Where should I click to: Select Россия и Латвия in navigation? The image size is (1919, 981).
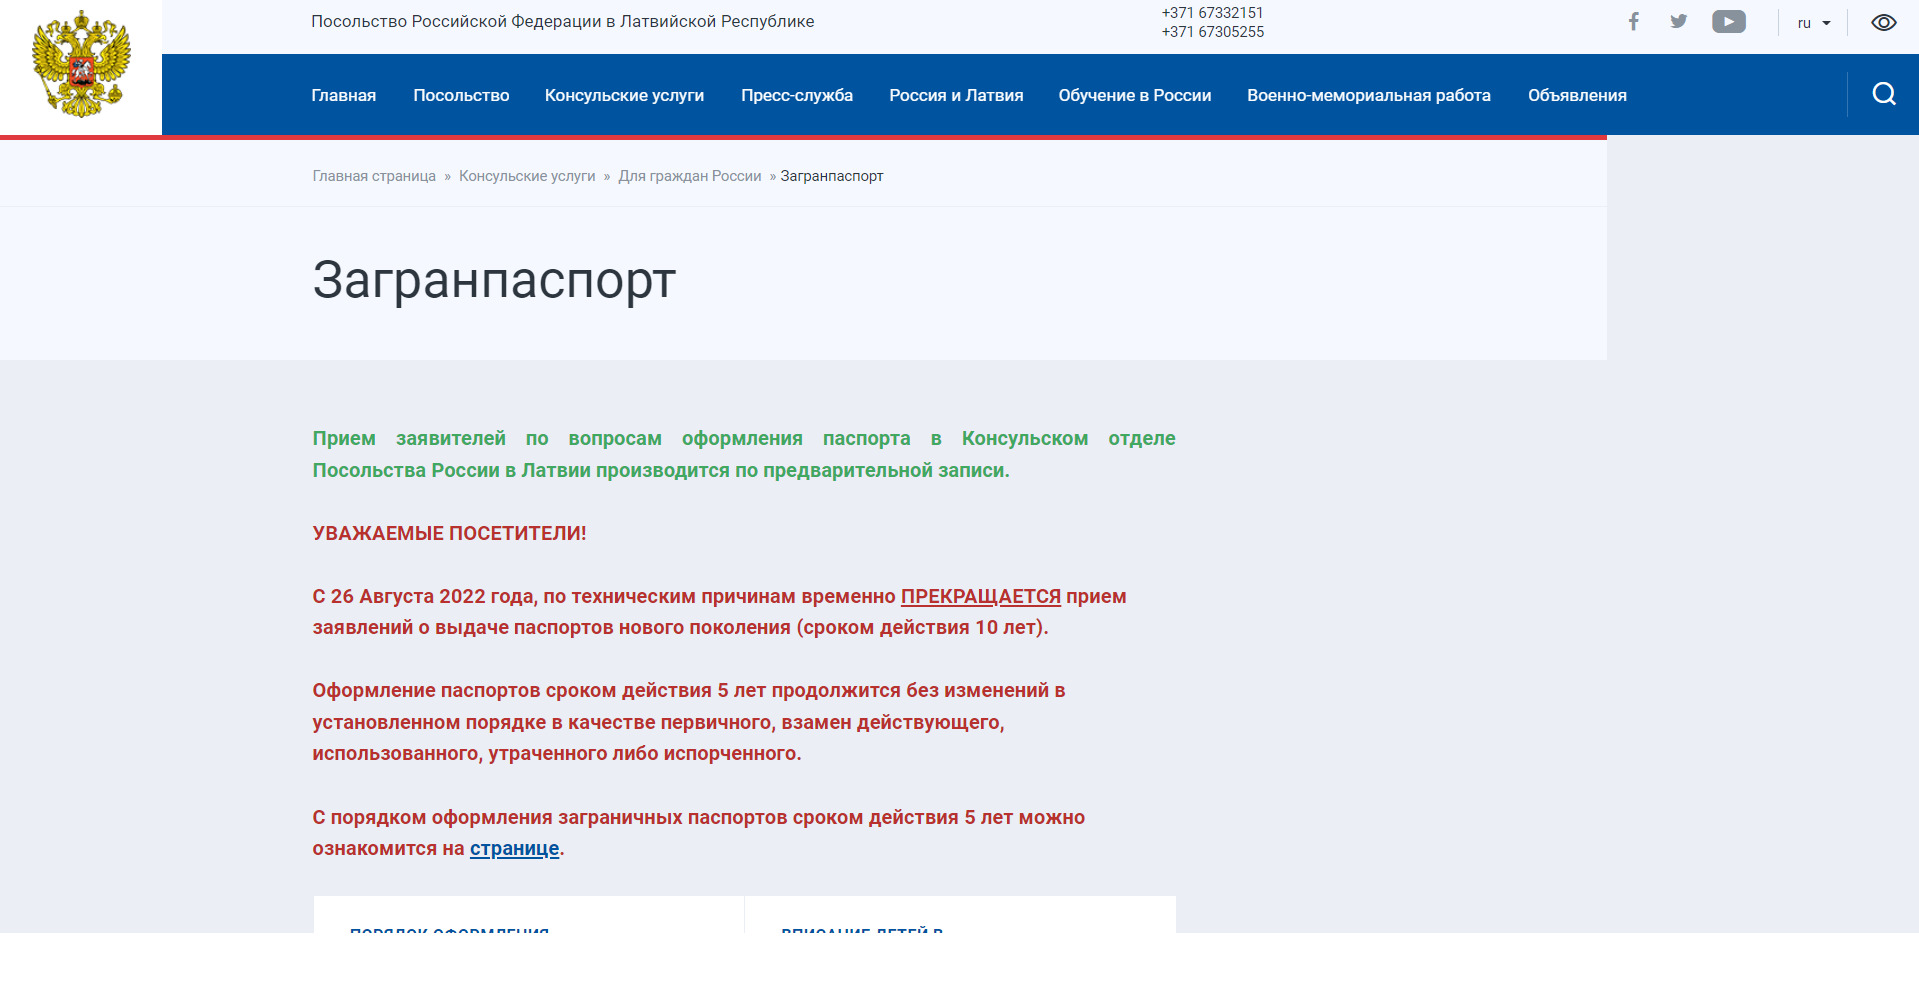tap(956, 95)
